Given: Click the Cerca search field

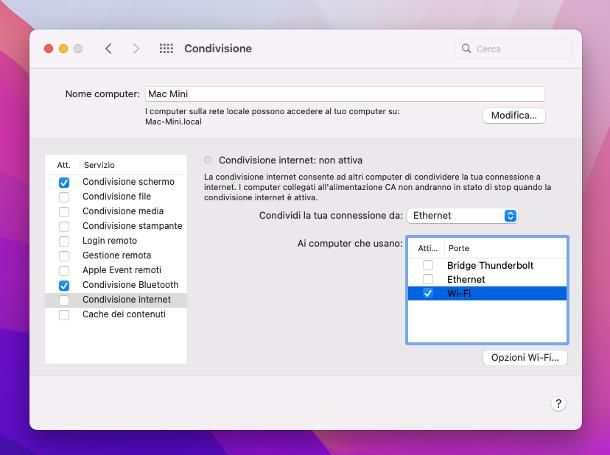Looking at the screenshot, I should pos(513,49).
